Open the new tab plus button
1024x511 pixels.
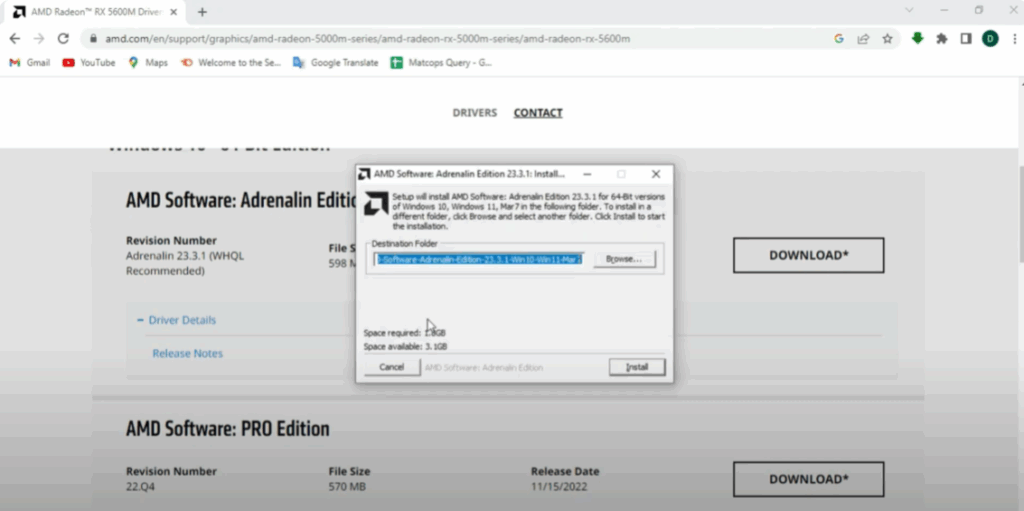[202, 12]
